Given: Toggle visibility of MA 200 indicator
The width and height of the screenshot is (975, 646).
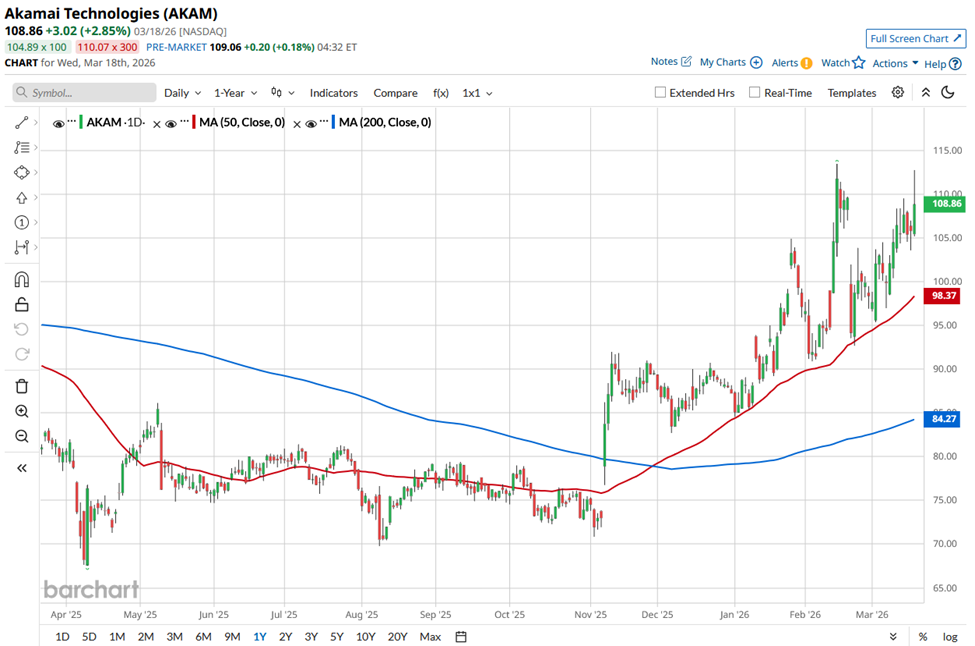Looking at the screenshot, I should coord(311,124).
